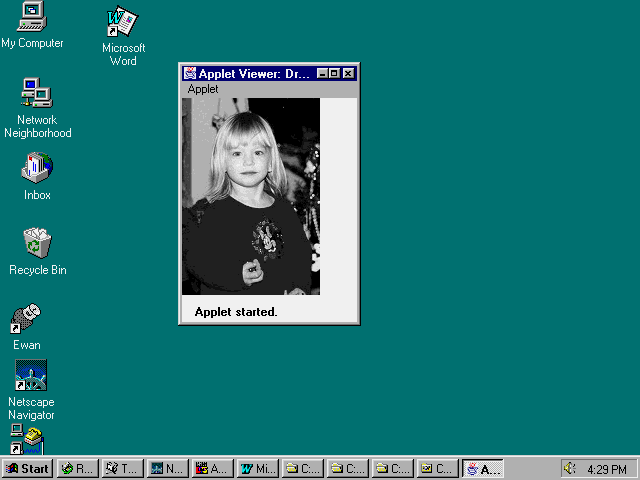Click the Applet Viewer window title bar text
Screen dimensions: 640x480
tap(254, 73)
